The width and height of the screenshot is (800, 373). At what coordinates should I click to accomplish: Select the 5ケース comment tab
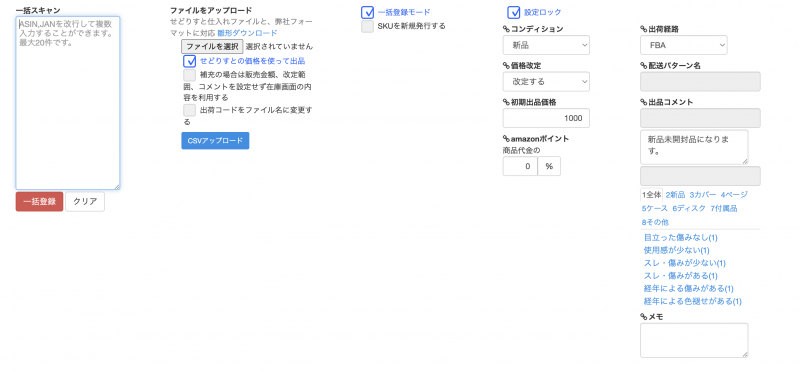(655, 208)
